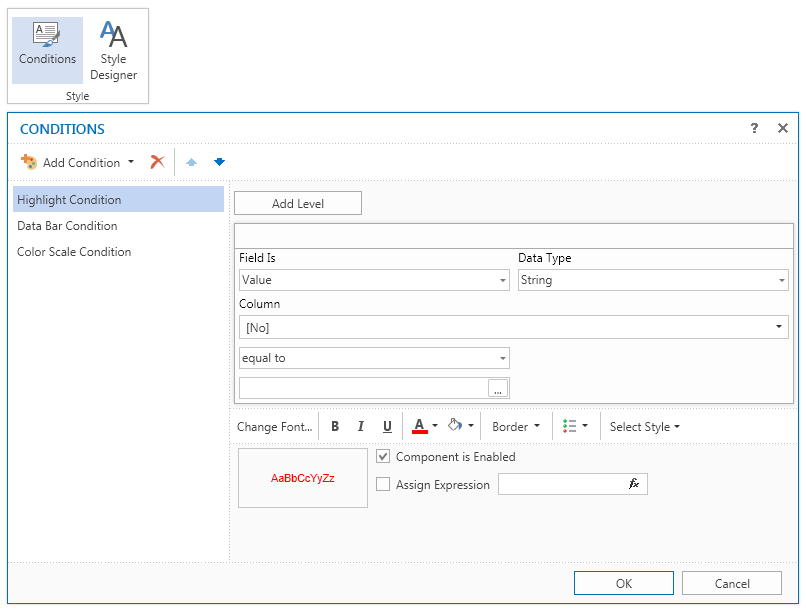Apply the fill bucket background color
Screen dimensions: 806x613
[454, 425]
